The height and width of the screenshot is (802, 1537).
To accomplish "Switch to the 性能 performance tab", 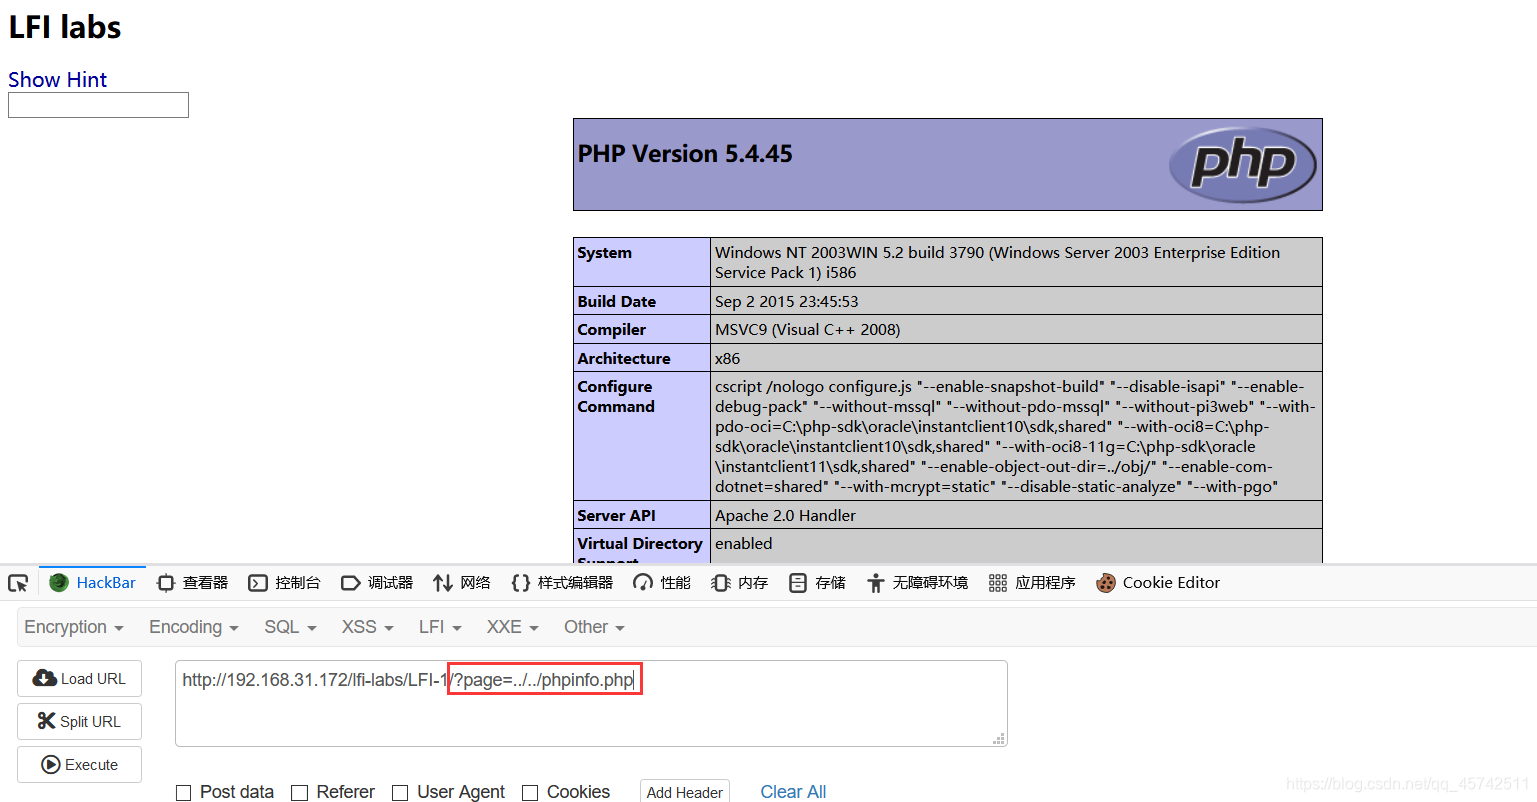I will (x=662, y=583).
